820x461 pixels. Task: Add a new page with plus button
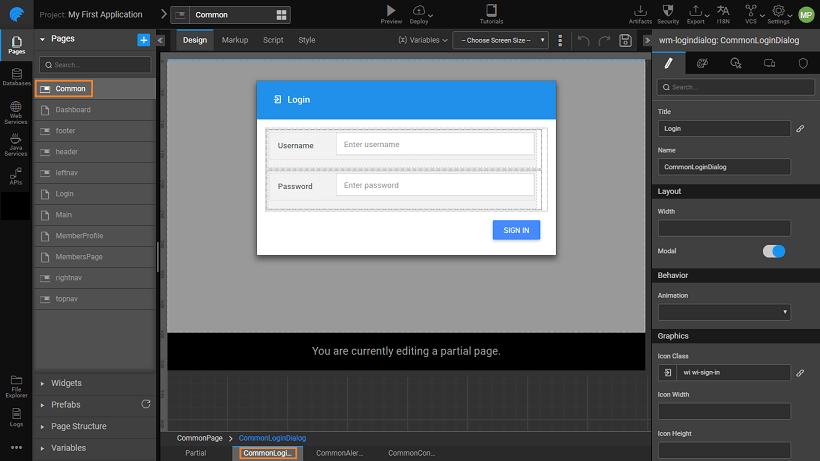143,39
